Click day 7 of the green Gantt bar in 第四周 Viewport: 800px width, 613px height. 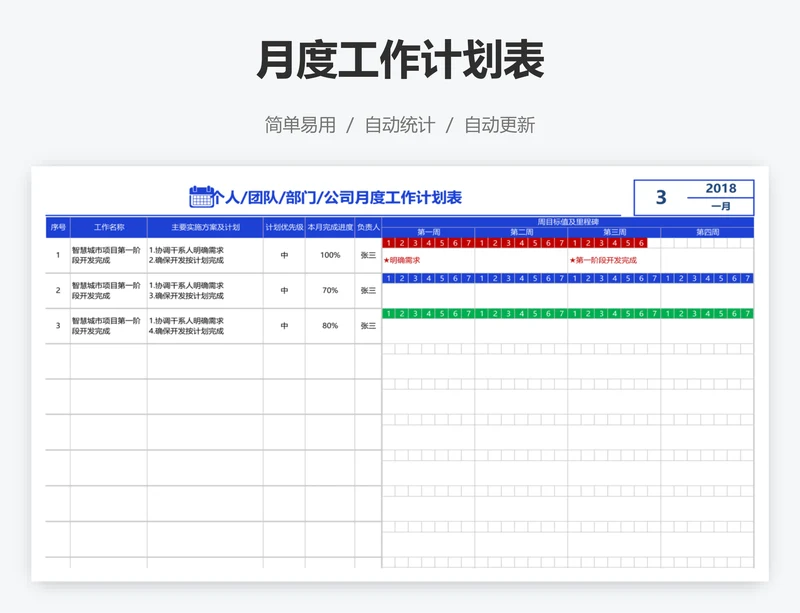[747, 313]
